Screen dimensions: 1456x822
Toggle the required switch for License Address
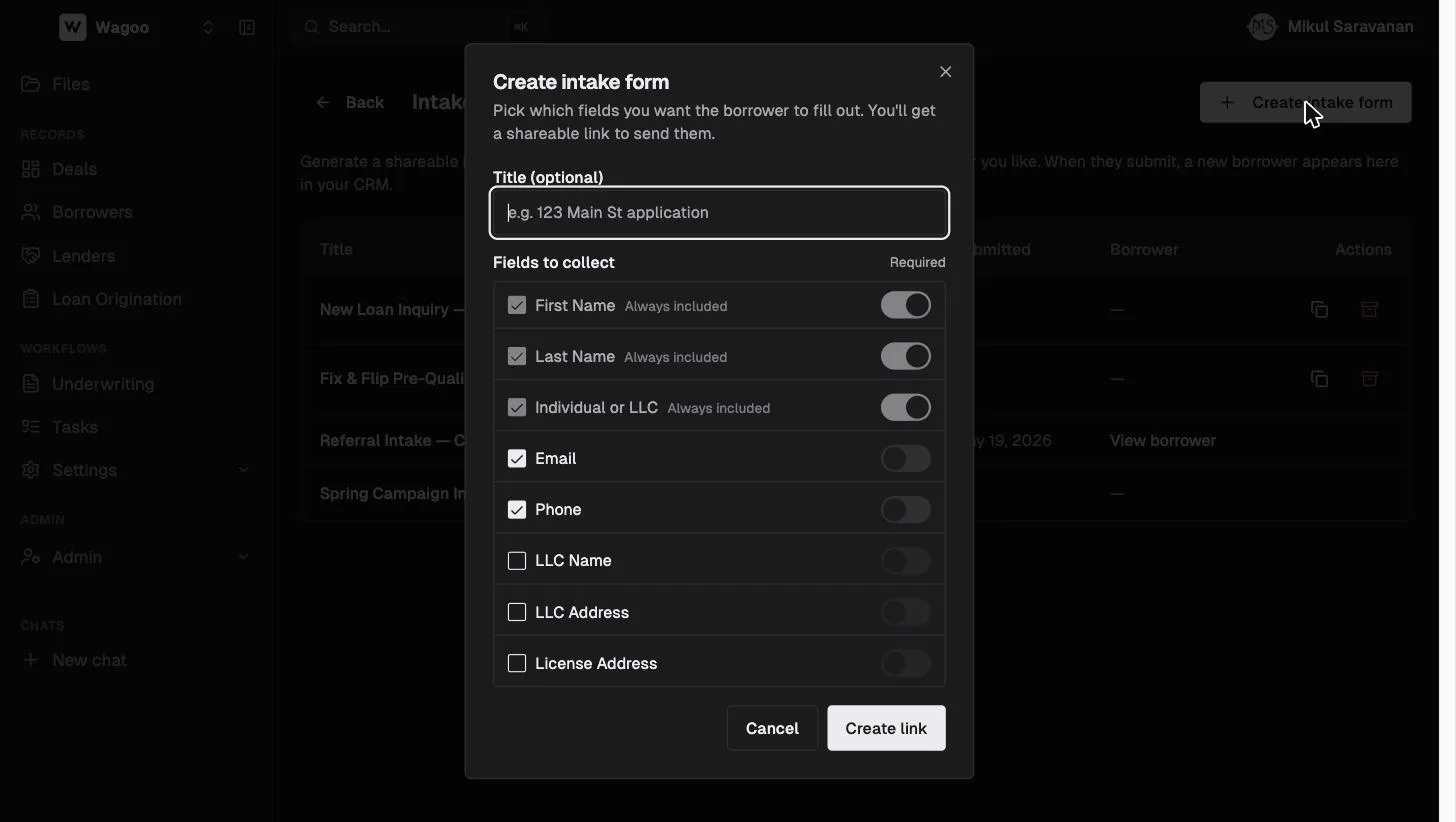[905, 663]
